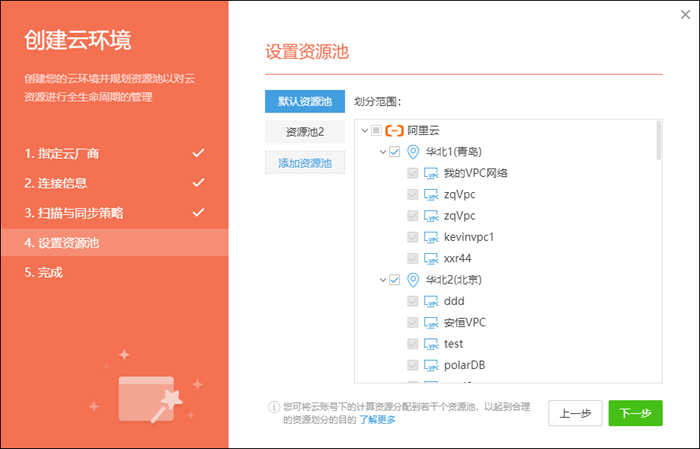Click the info icon beside the hint text

tap(272, 407)
